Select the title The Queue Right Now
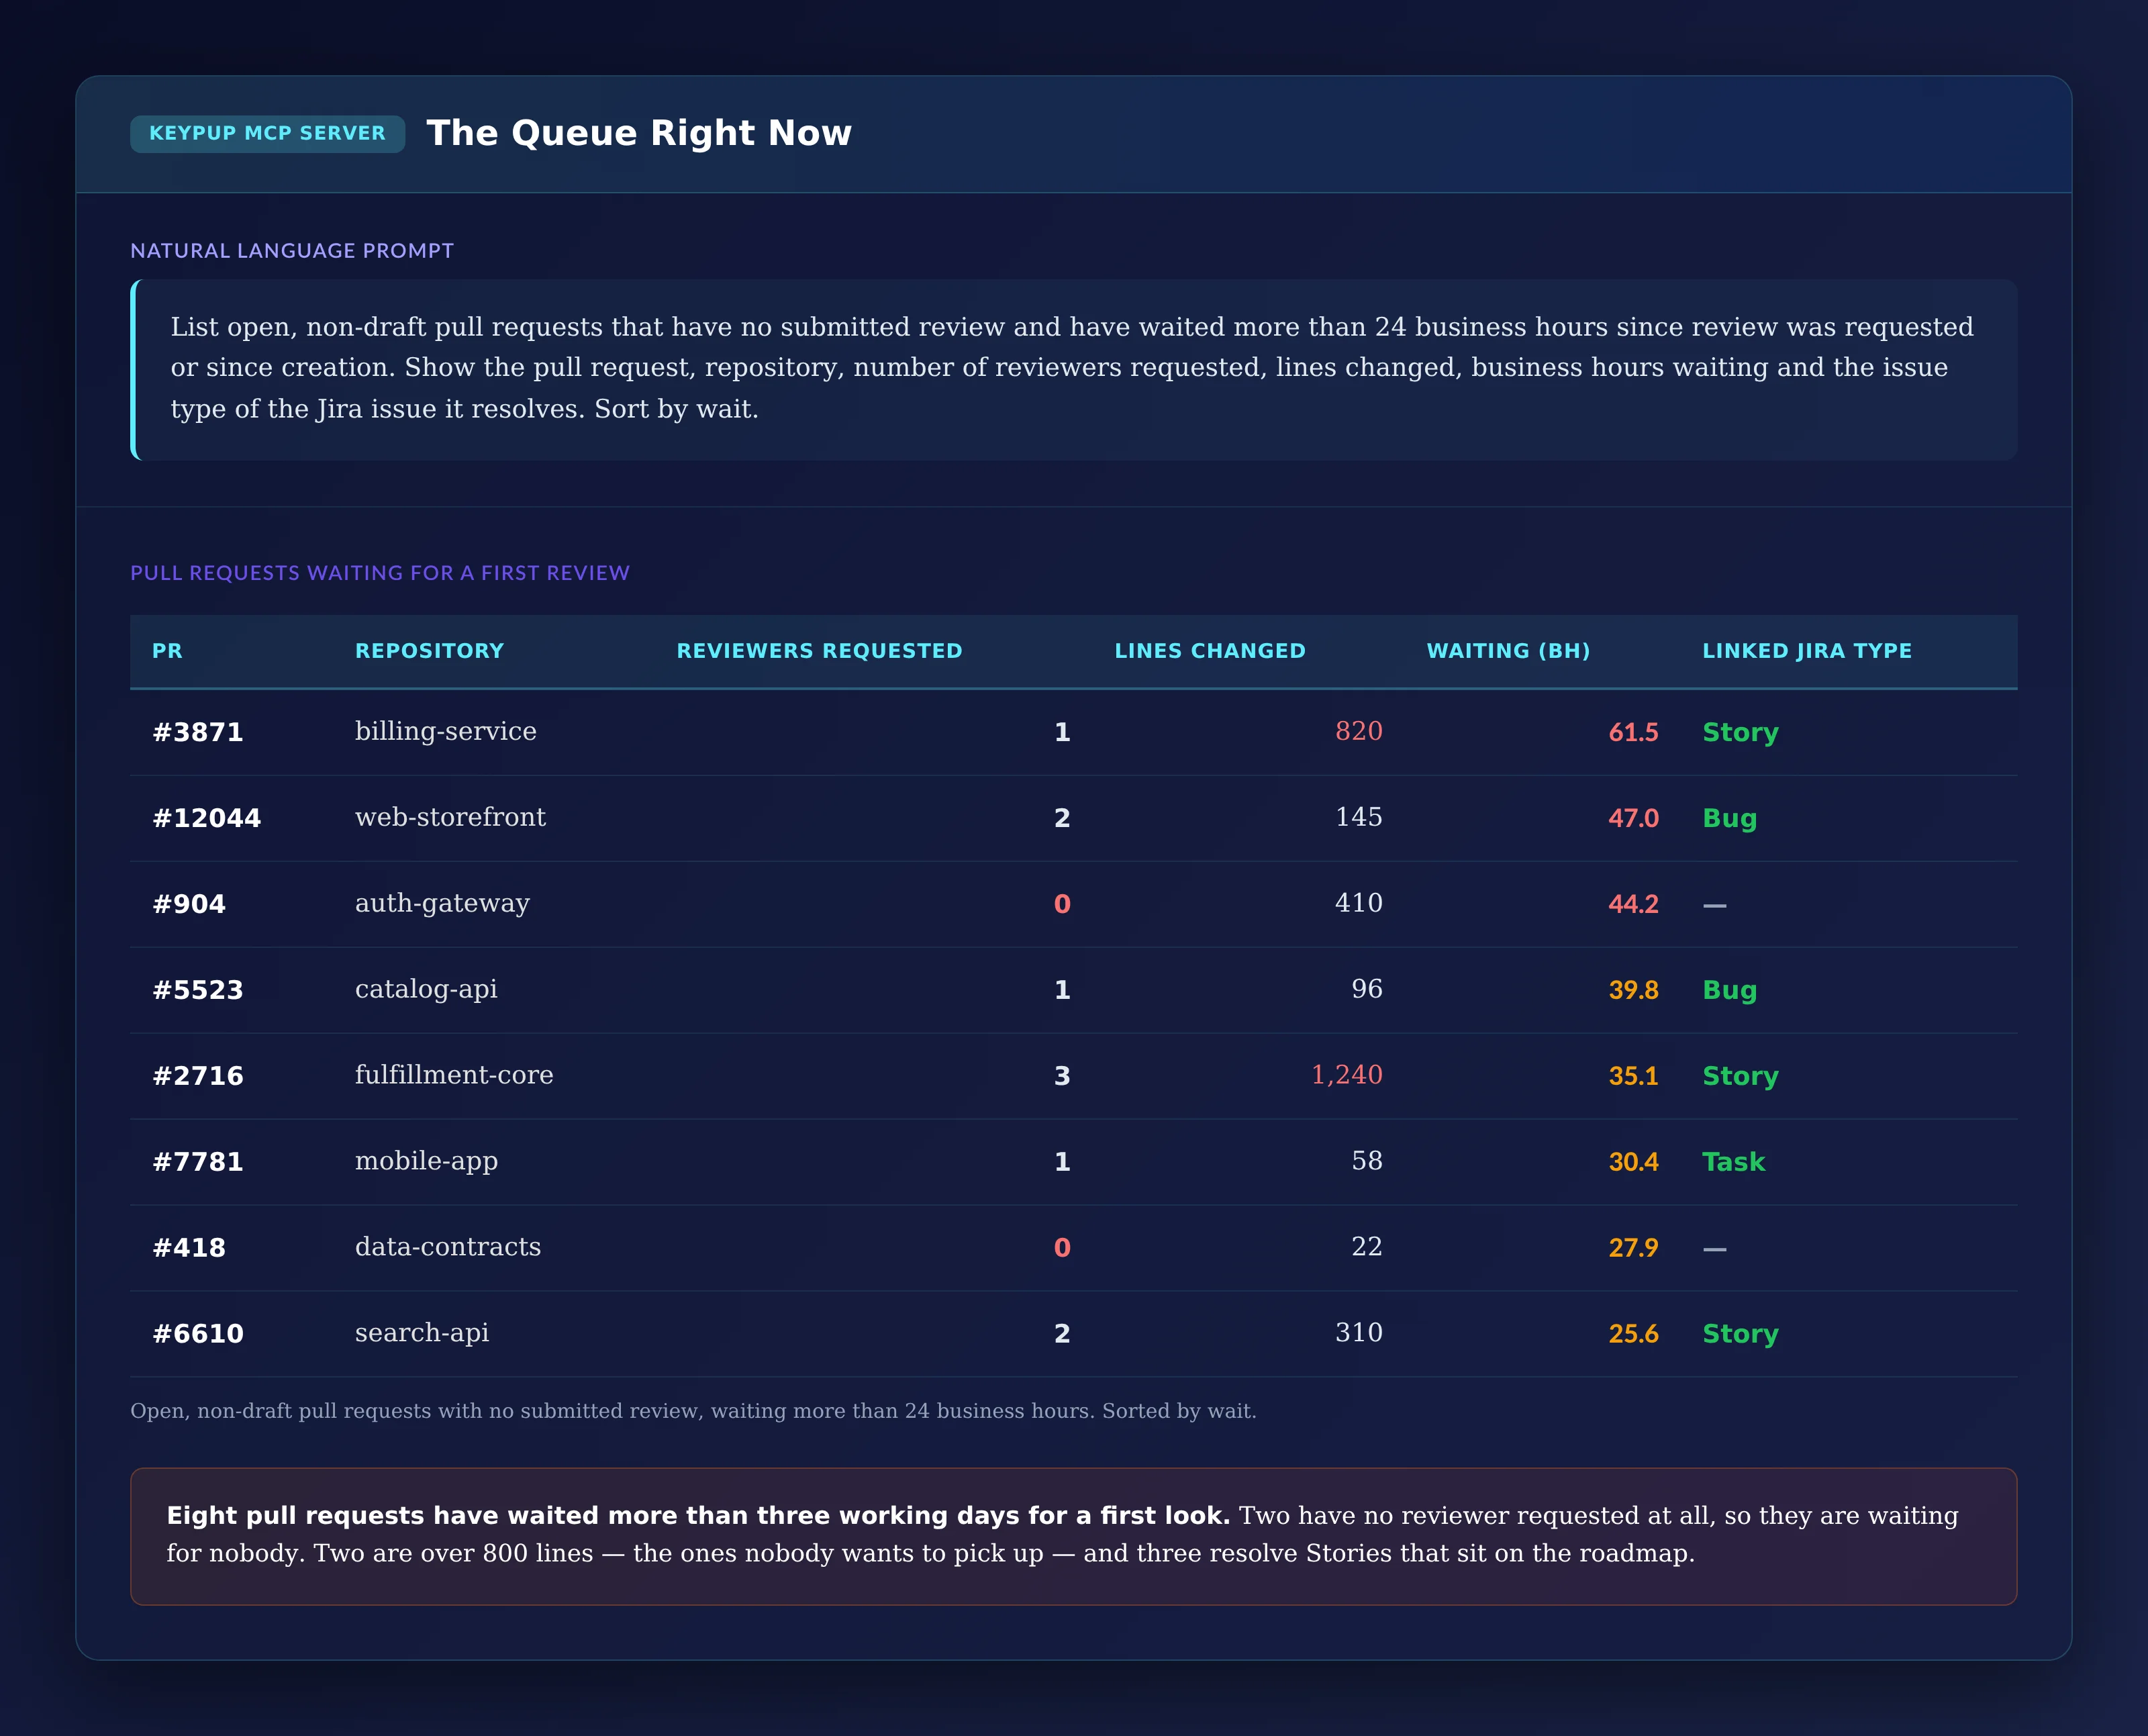Viewport: 2148px width, 1736px height. pyautogui.click(x=639, y=133)
